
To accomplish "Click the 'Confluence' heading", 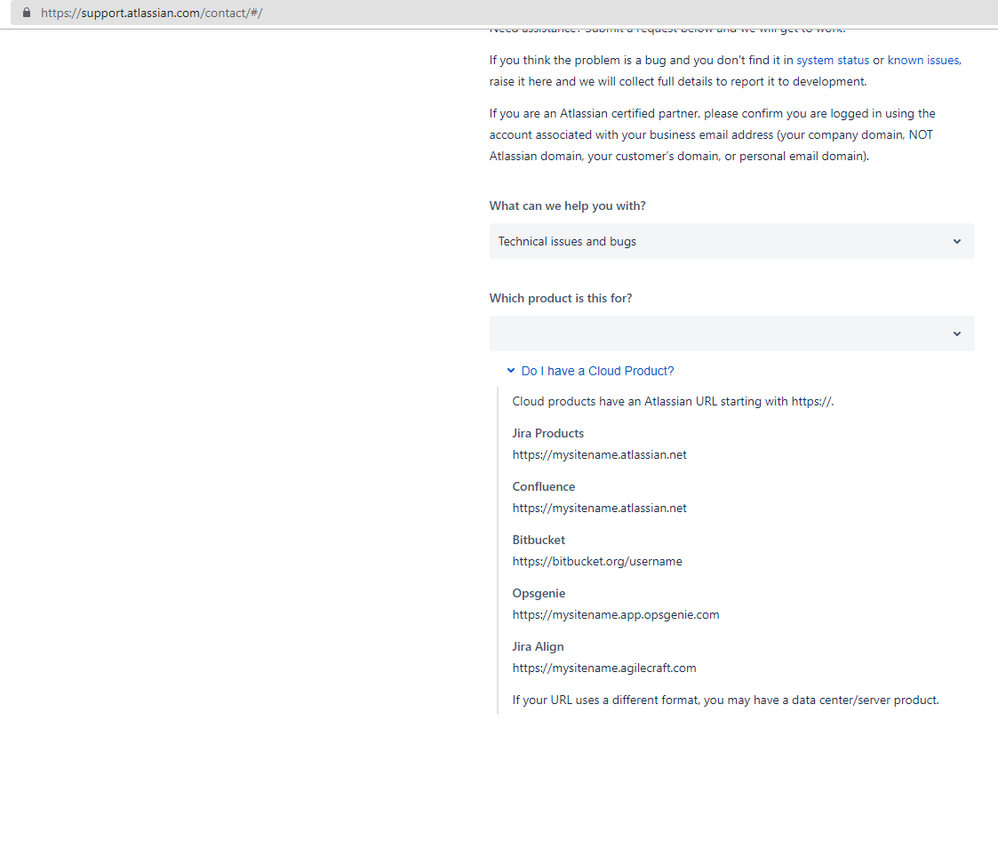I will click(x=544, y=487).
